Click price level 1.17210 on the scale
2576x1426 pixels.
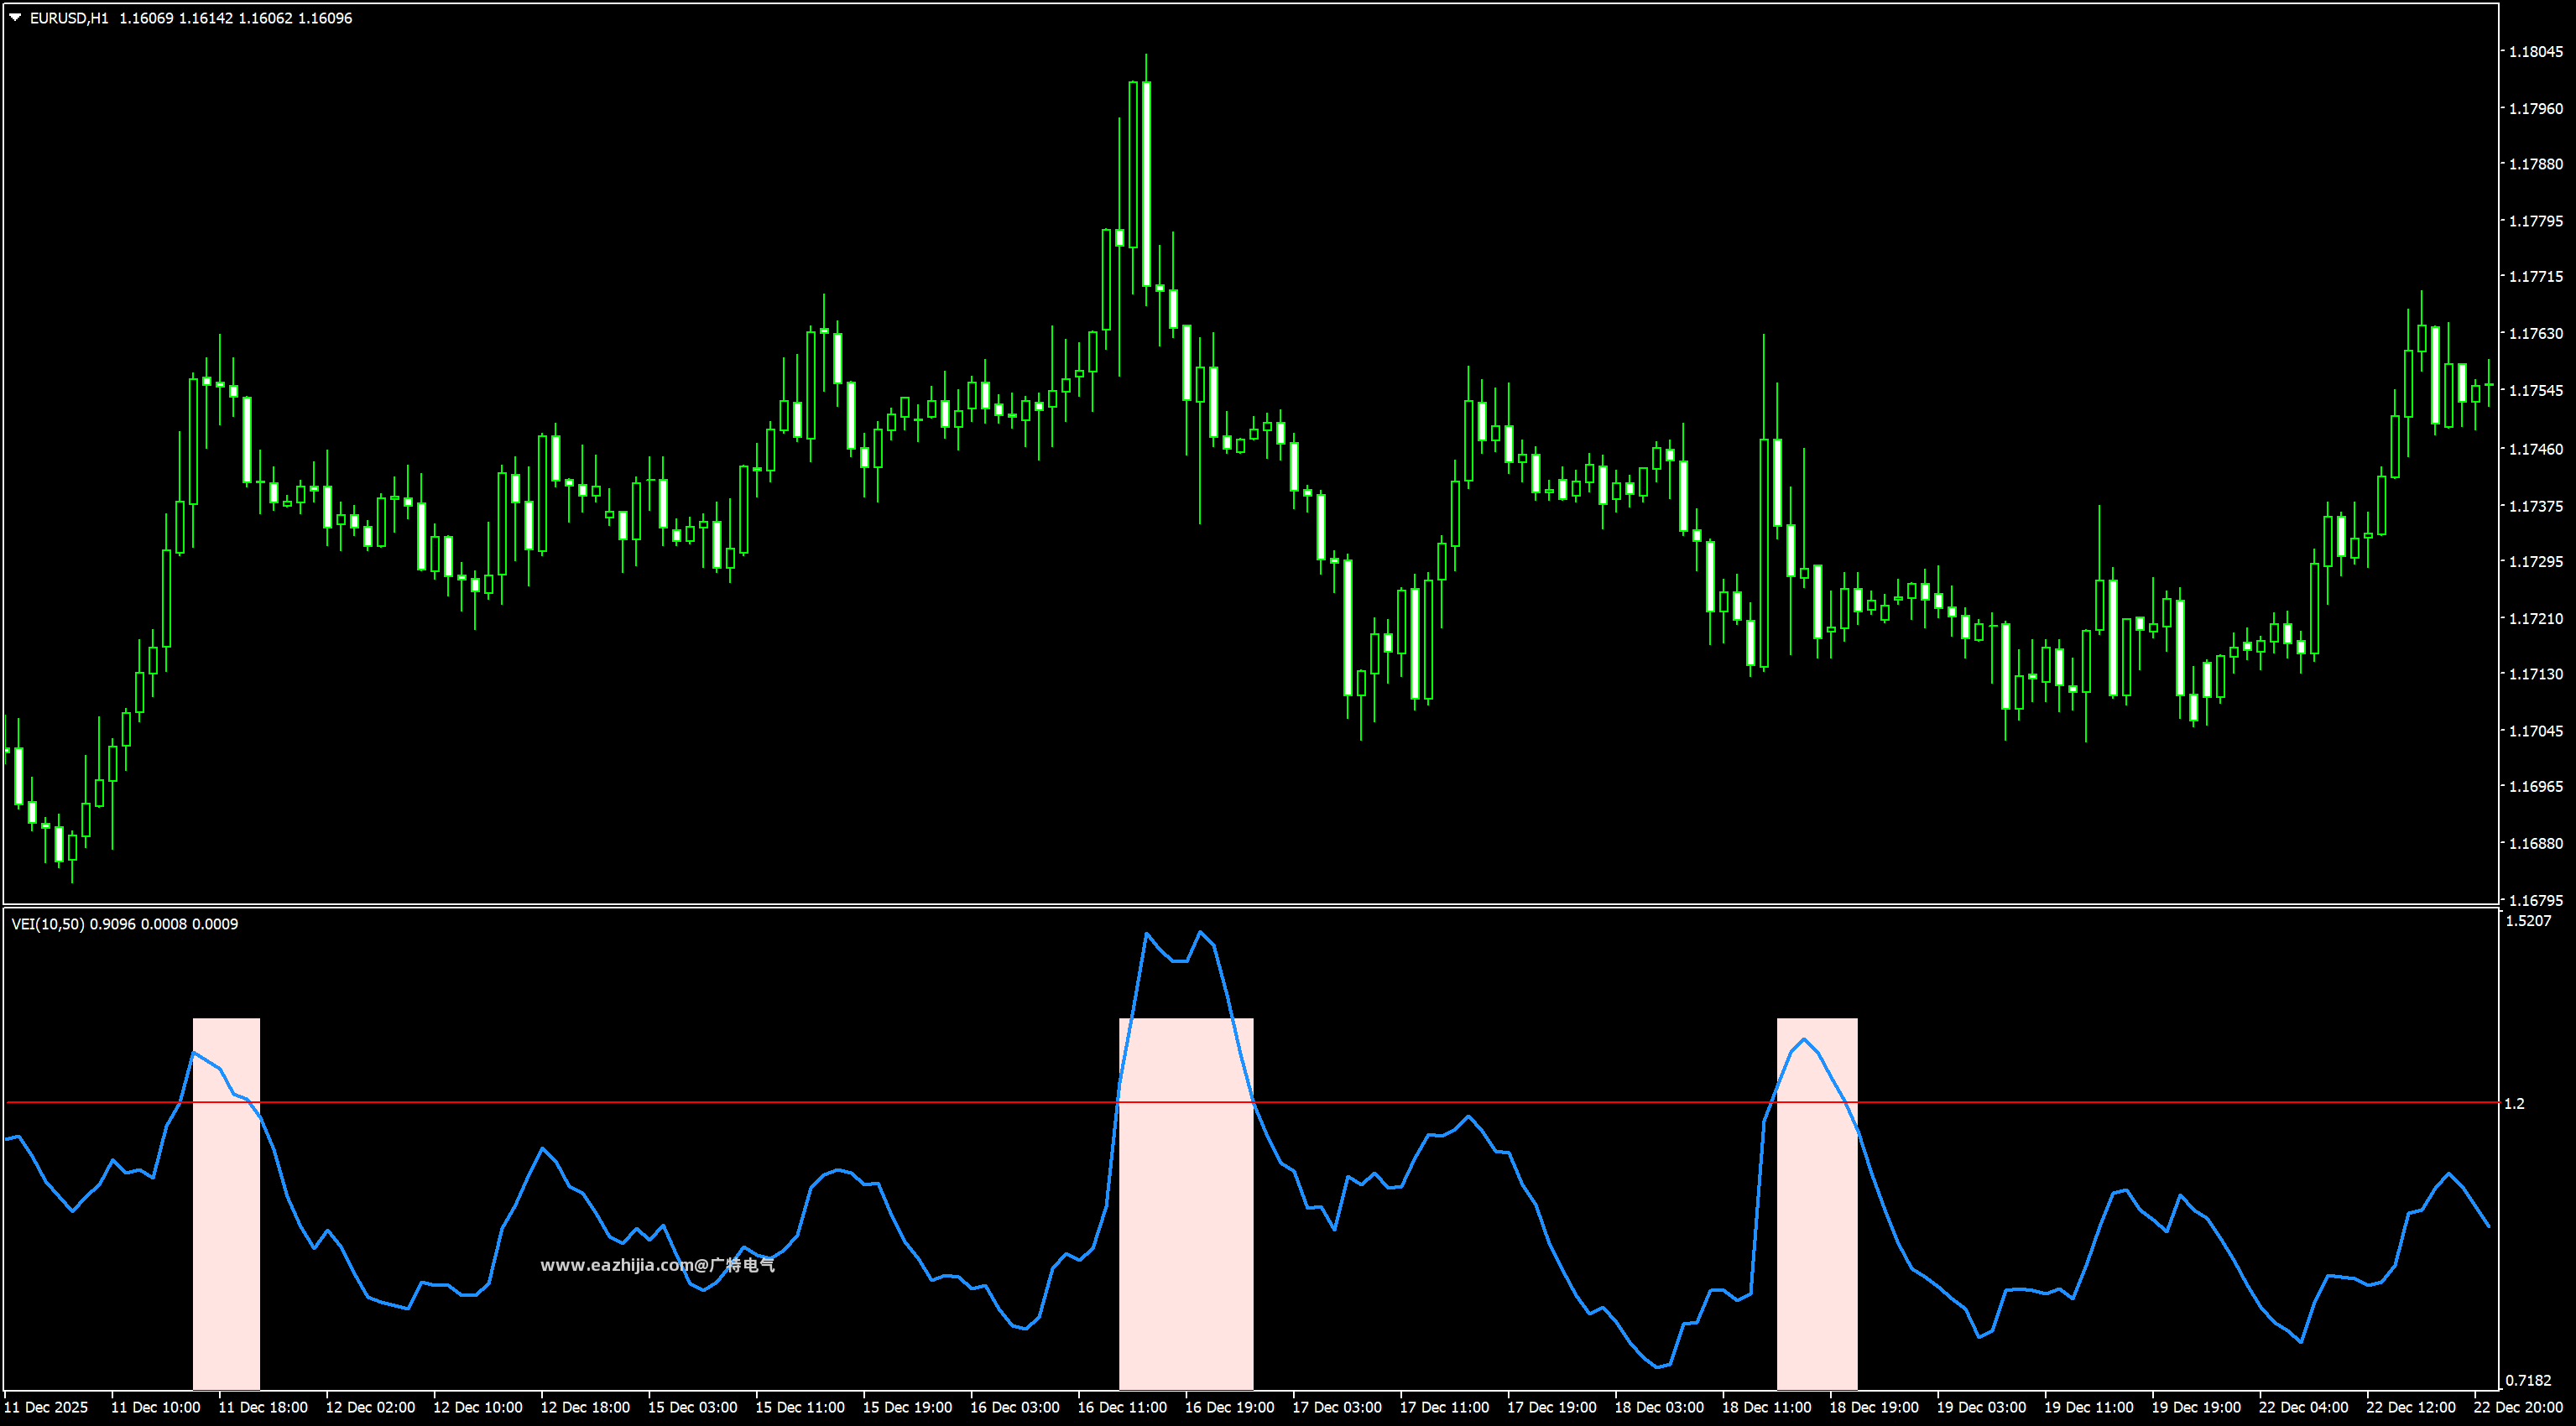(x=2535, y=619)
